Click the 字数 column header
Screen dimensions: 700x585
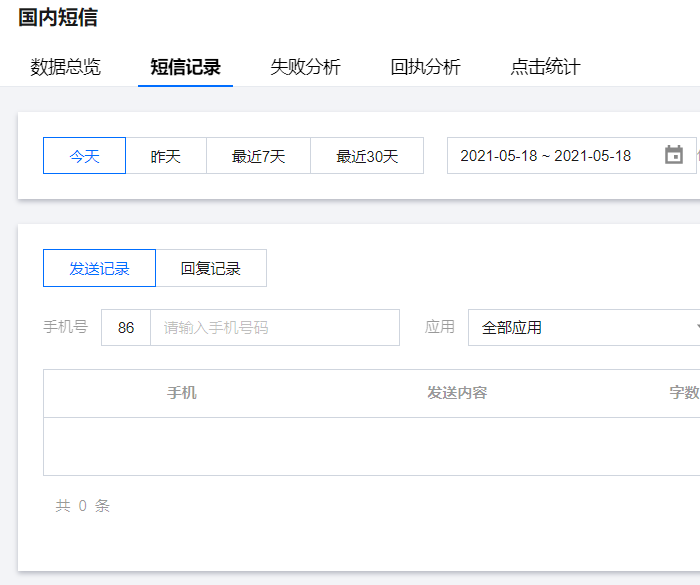[684, 393]
